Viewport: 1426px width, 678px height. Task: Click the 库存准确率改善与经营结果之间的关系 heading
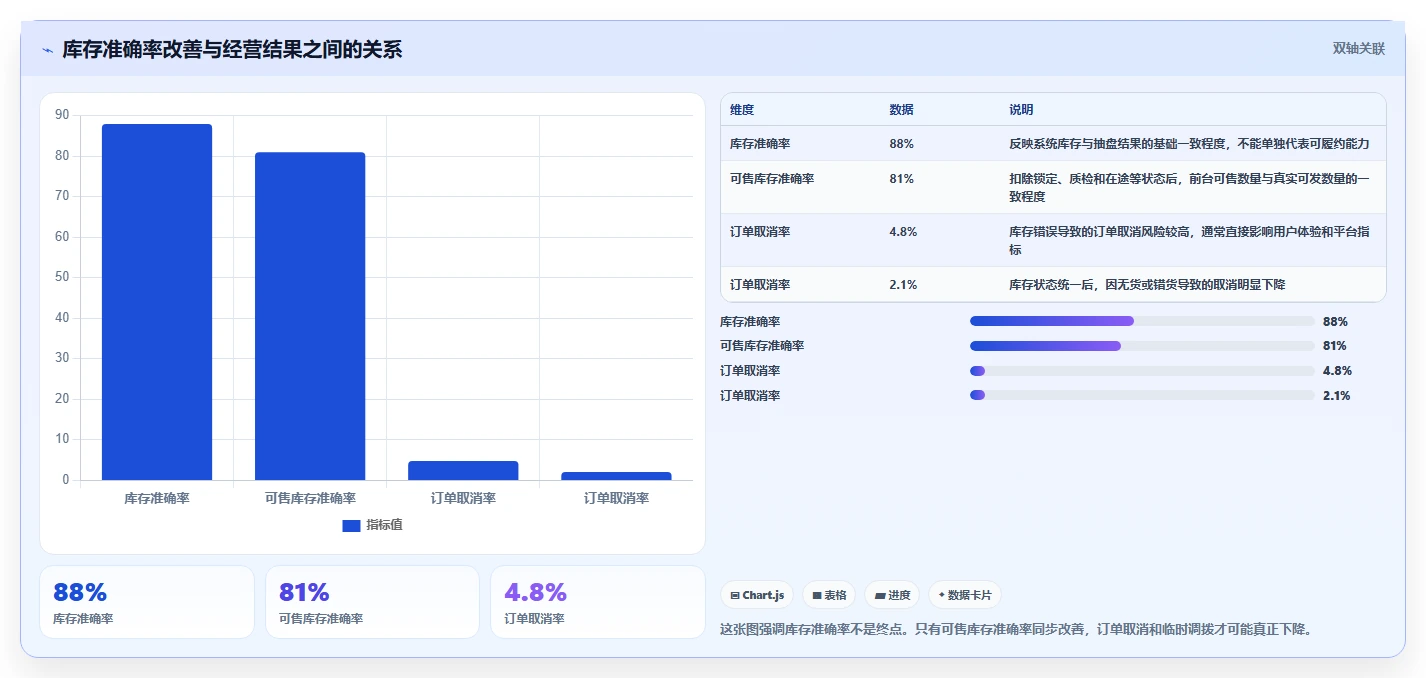pyautogui.click(x=232, y=49)
